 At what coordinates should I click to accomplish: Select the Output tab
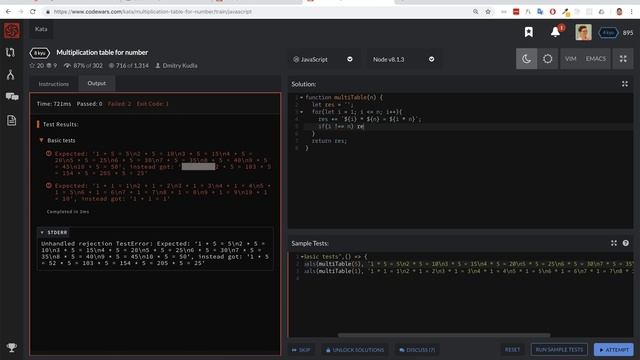tap(97, 83)
